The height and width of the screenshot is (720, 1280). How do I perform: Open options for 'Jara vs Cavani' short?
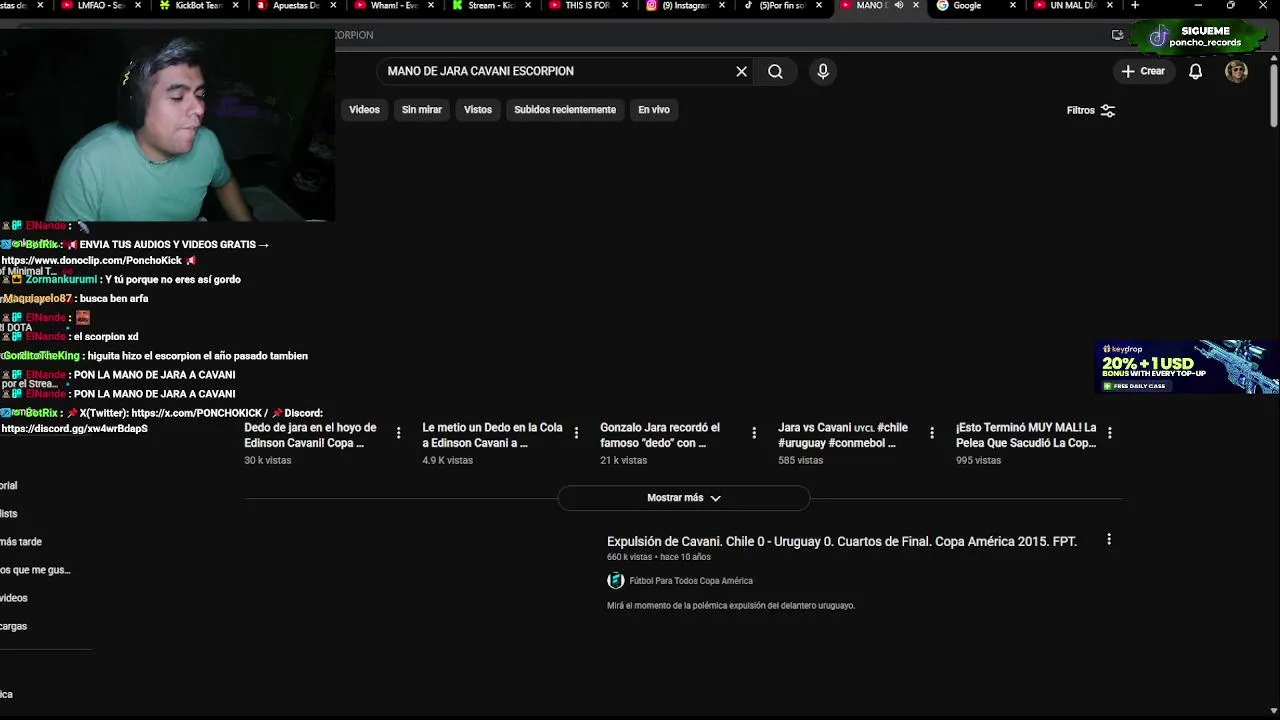click(932, 433)
